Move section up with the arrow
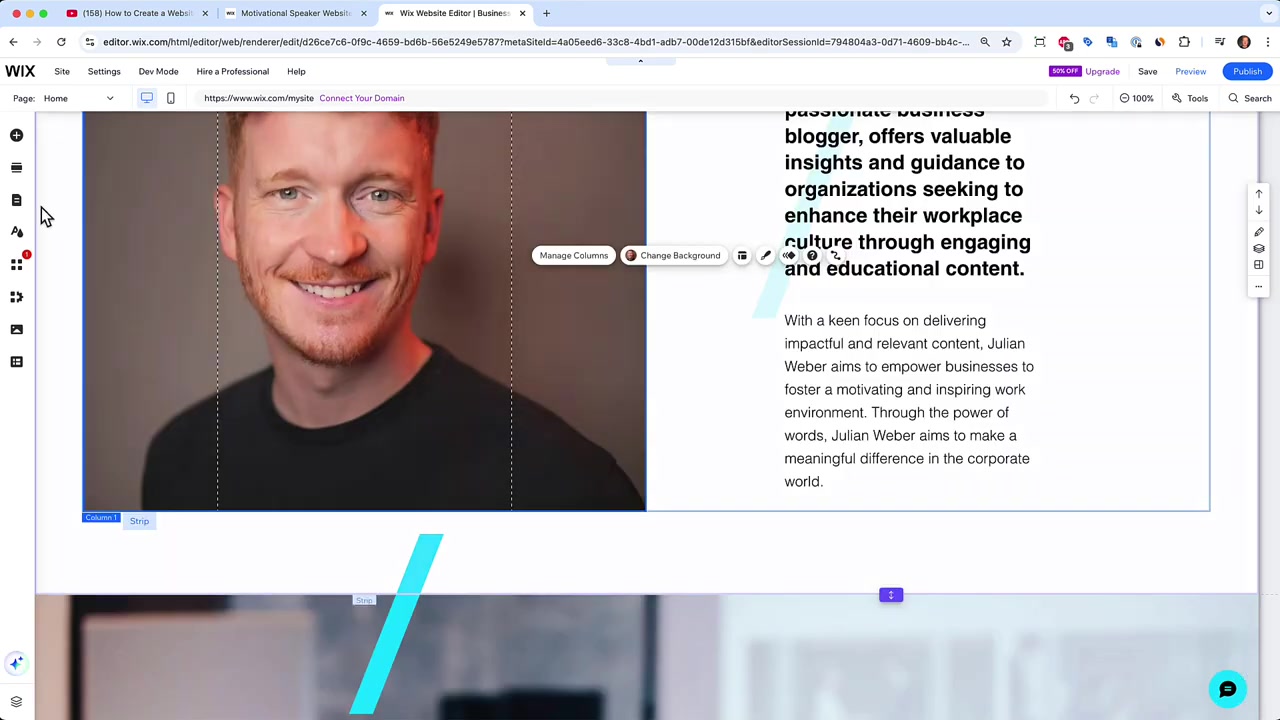The image size is (1280, 720). coord(1259,194)
